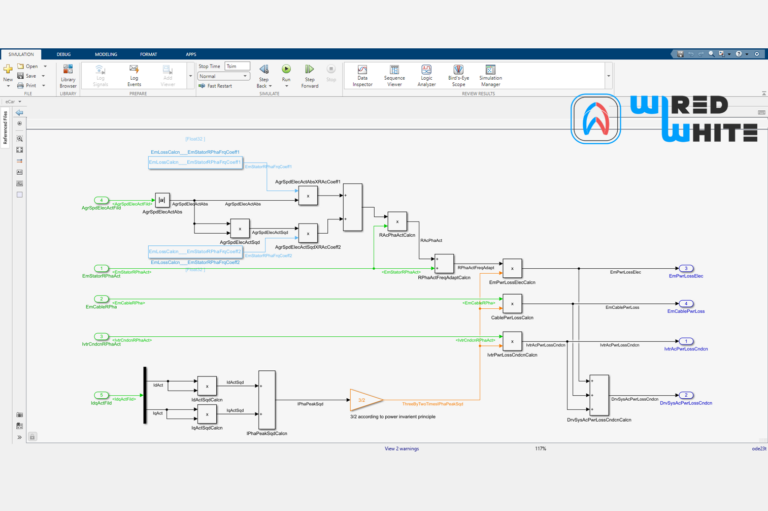The width and height of the screenshot is (768, 511).
Task: Select the IPhaPeakSqdCalcn sum block
Action: pyautogui.click(x=267, y=400)
